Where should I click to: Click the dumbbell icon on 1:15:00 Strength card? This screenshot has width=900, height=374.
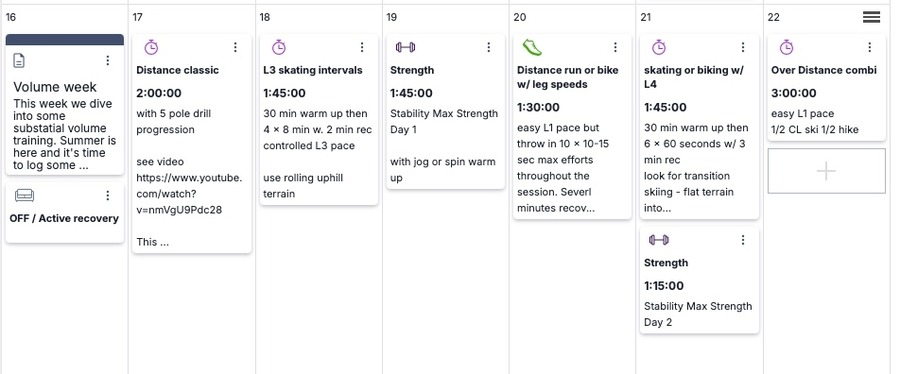tap(659, 240)
